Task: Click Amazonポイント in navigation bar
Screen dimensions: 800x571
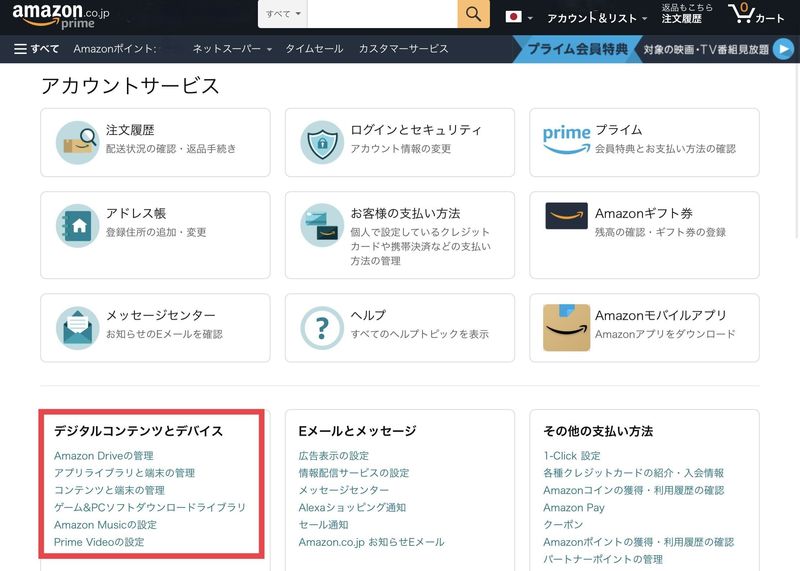Action: pyautogui.click(x=115, y=49)
